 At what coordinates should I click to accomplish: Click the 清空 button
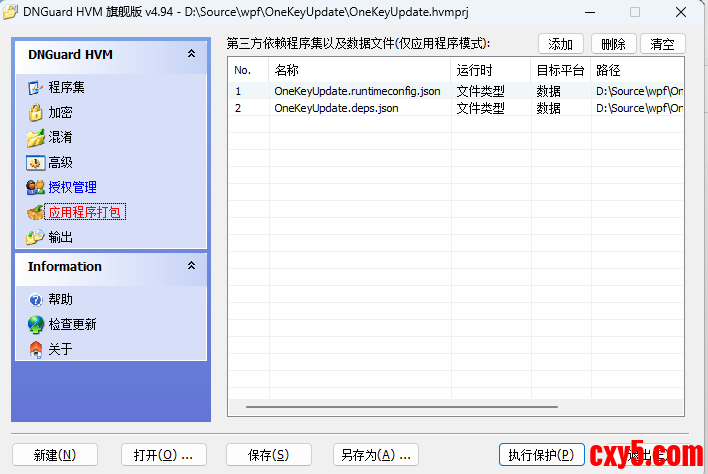tap(663, 44)
